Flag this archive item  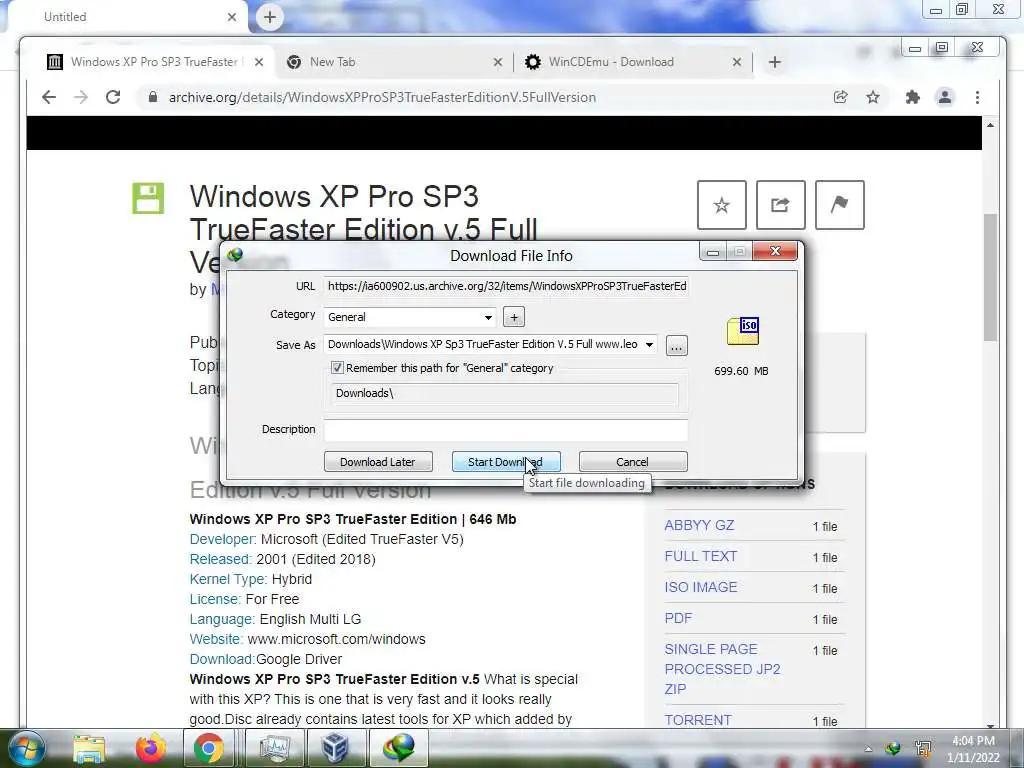tap(840, 205)
